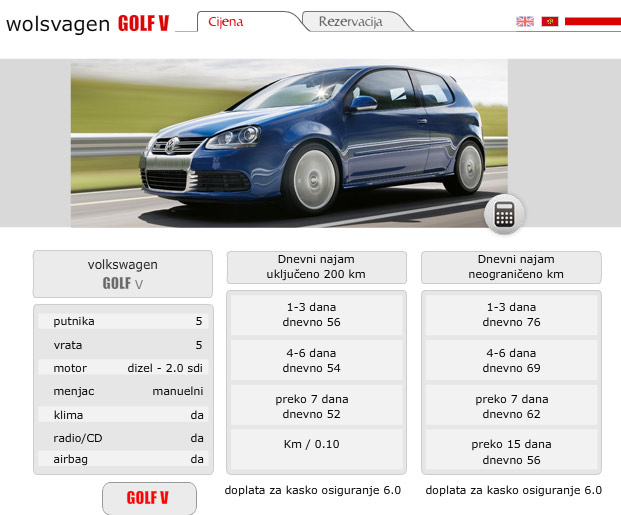Click the radio/CD da row
This screenshot has height=515, width=621.
(123, 438)
